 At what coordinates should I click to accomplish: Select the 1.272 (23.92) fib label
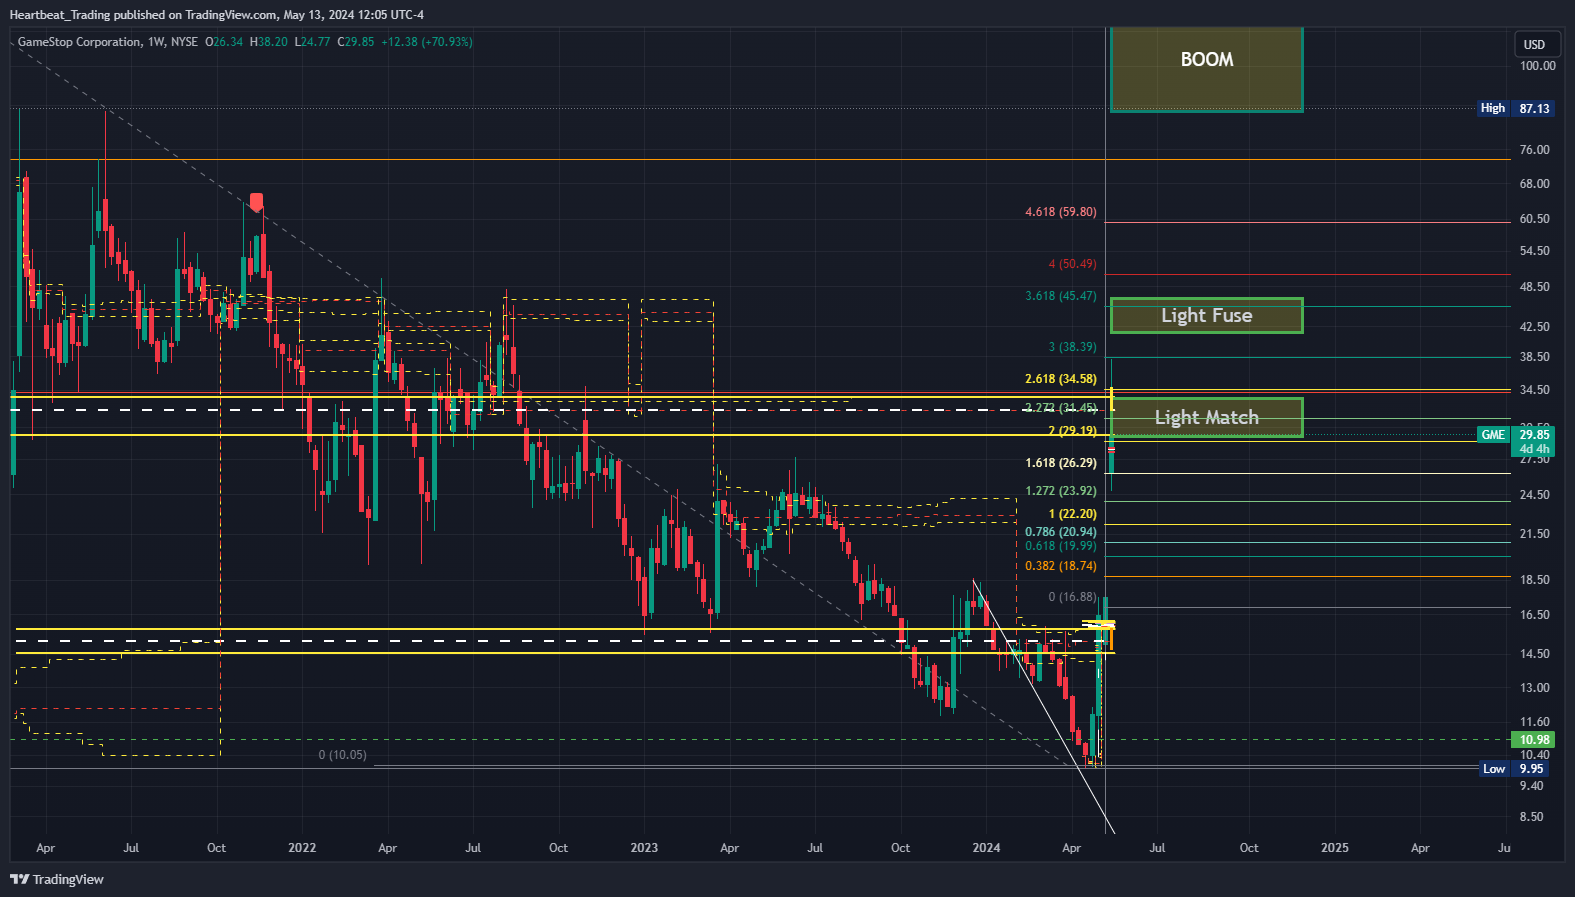tap(1060, 491)
